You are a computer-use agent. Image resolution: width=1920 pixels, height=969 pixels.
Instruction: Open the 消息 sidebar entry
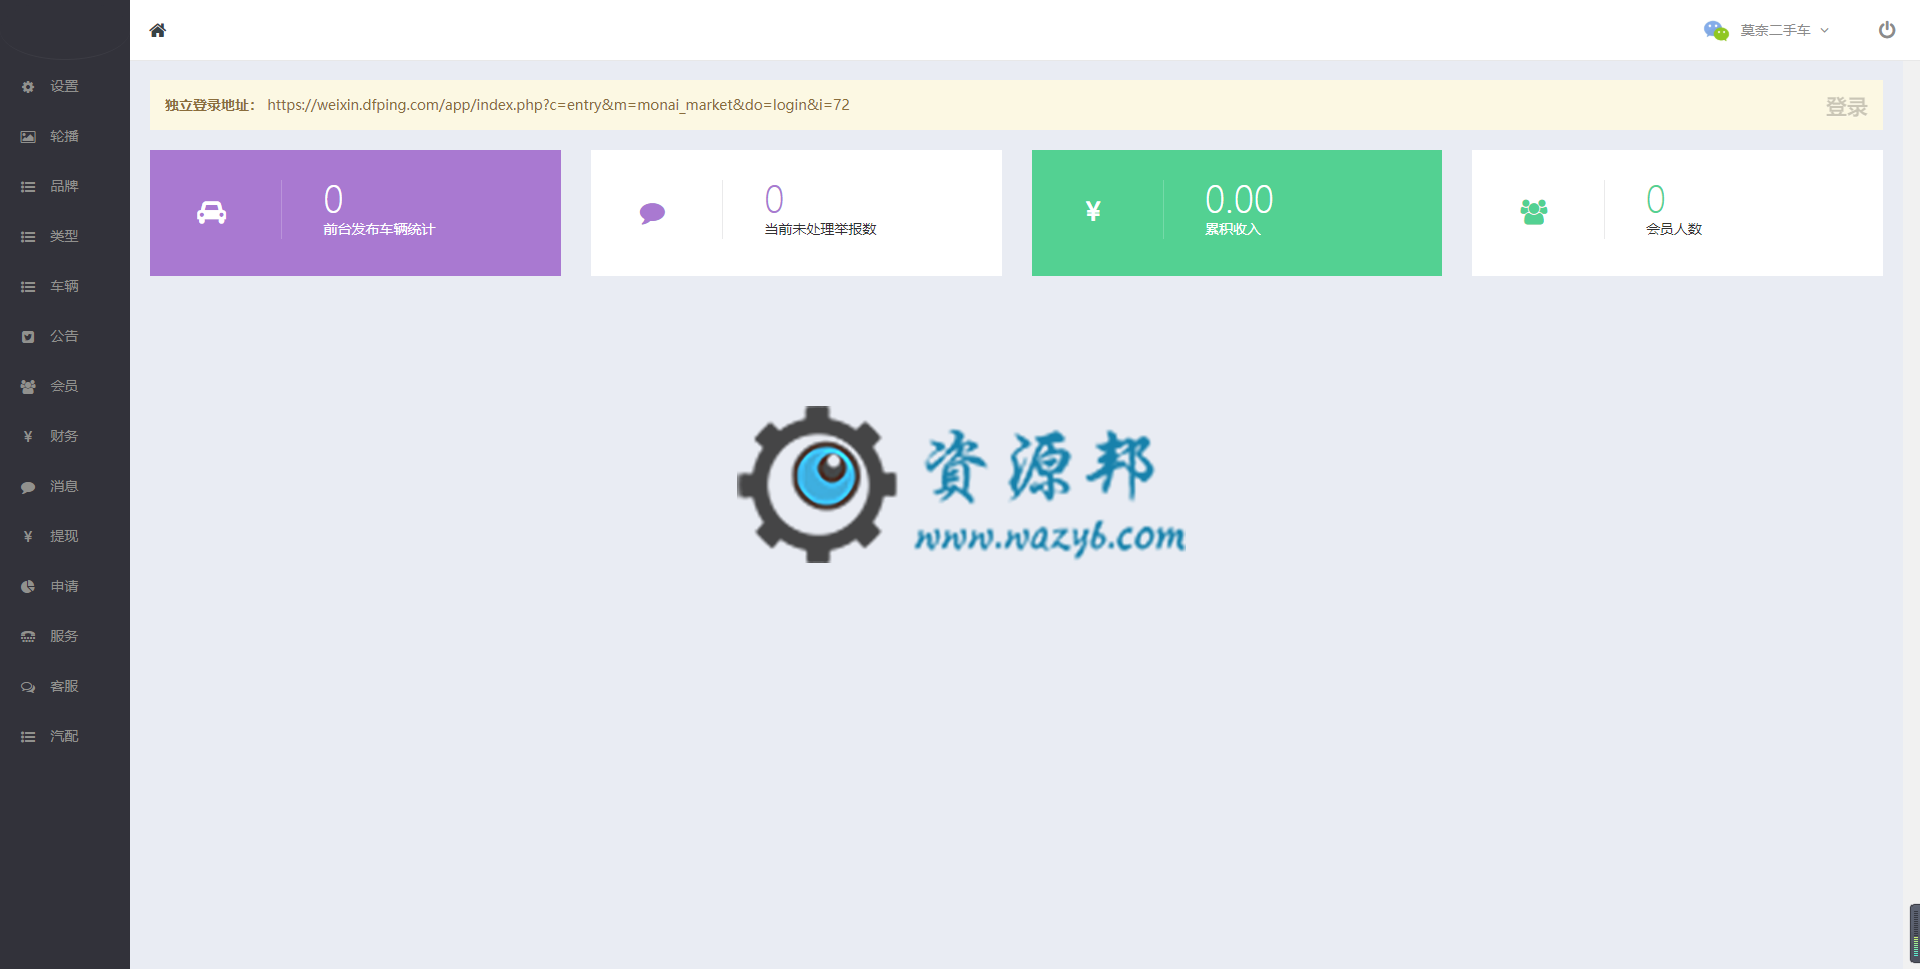pyautogui.click(x=65, y=486)
